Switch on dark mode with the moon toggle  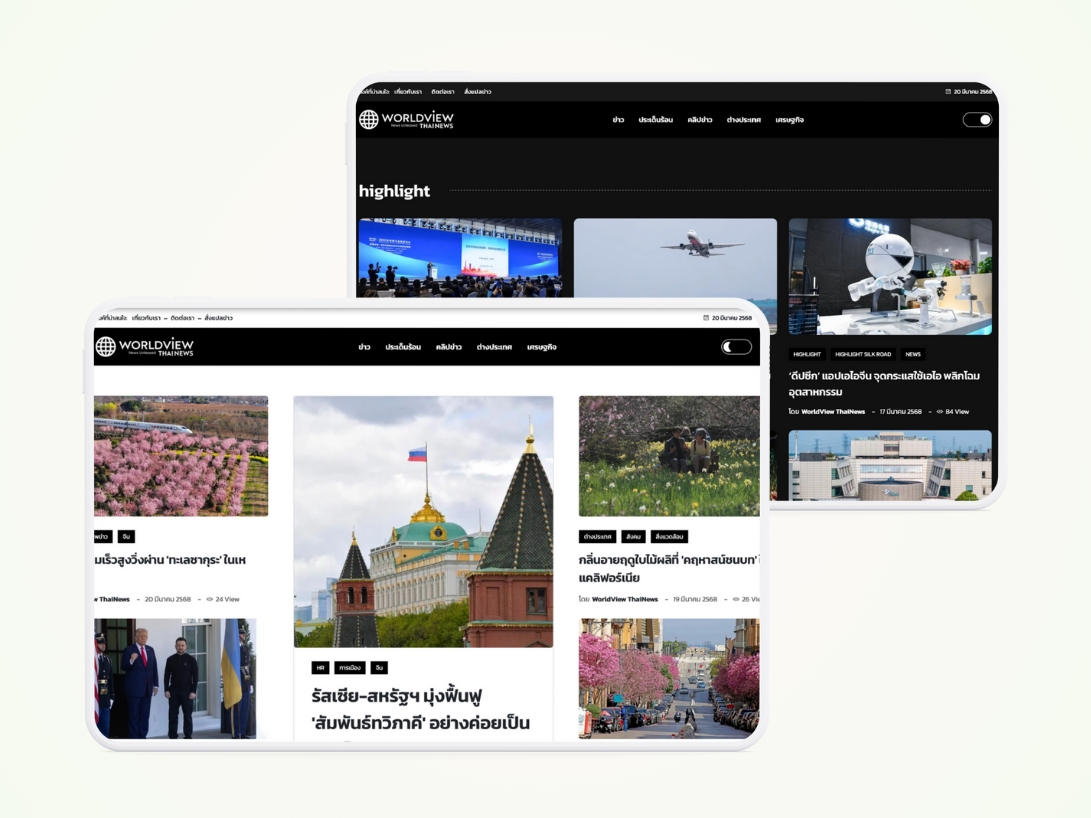[736, 346]
